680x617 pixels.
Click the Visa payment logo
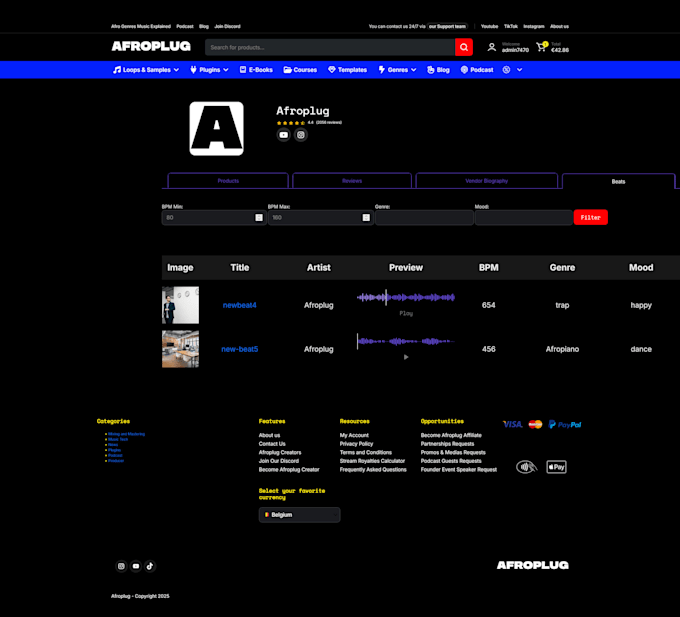pos(513,424)
